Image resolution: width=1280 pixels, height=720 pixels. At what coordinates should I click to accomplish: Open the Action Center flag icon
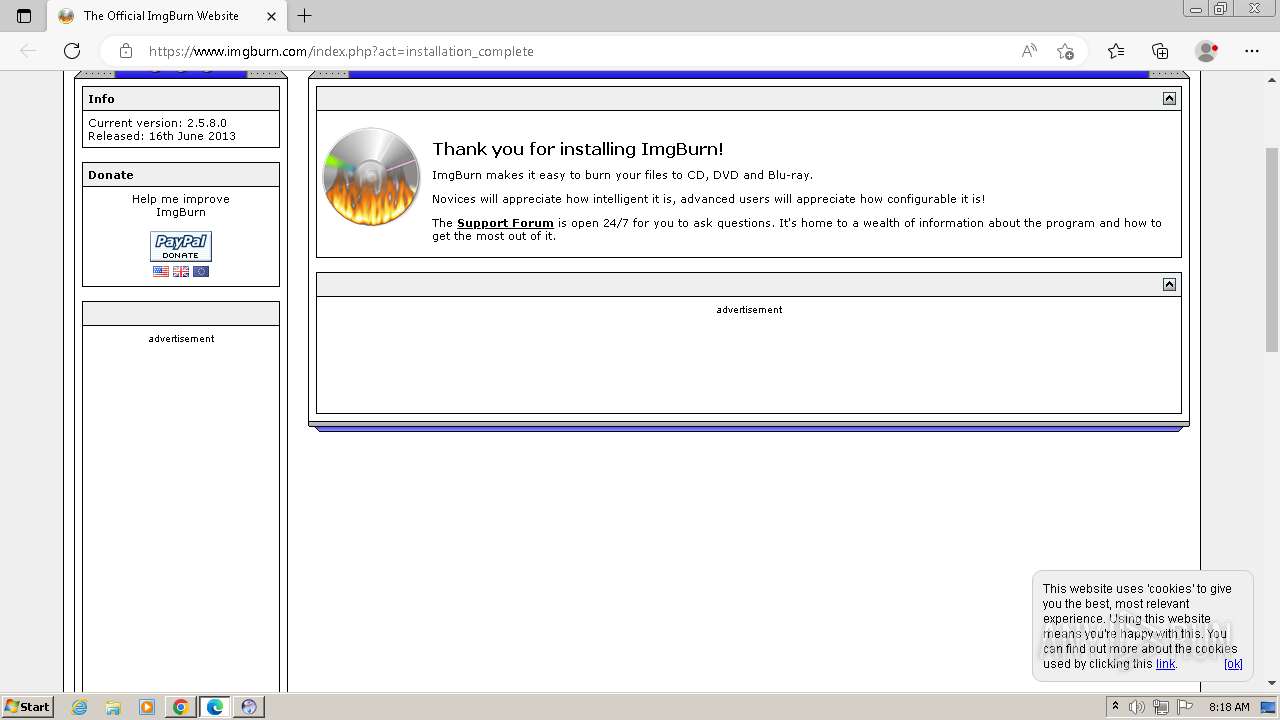click(1183, 707)
